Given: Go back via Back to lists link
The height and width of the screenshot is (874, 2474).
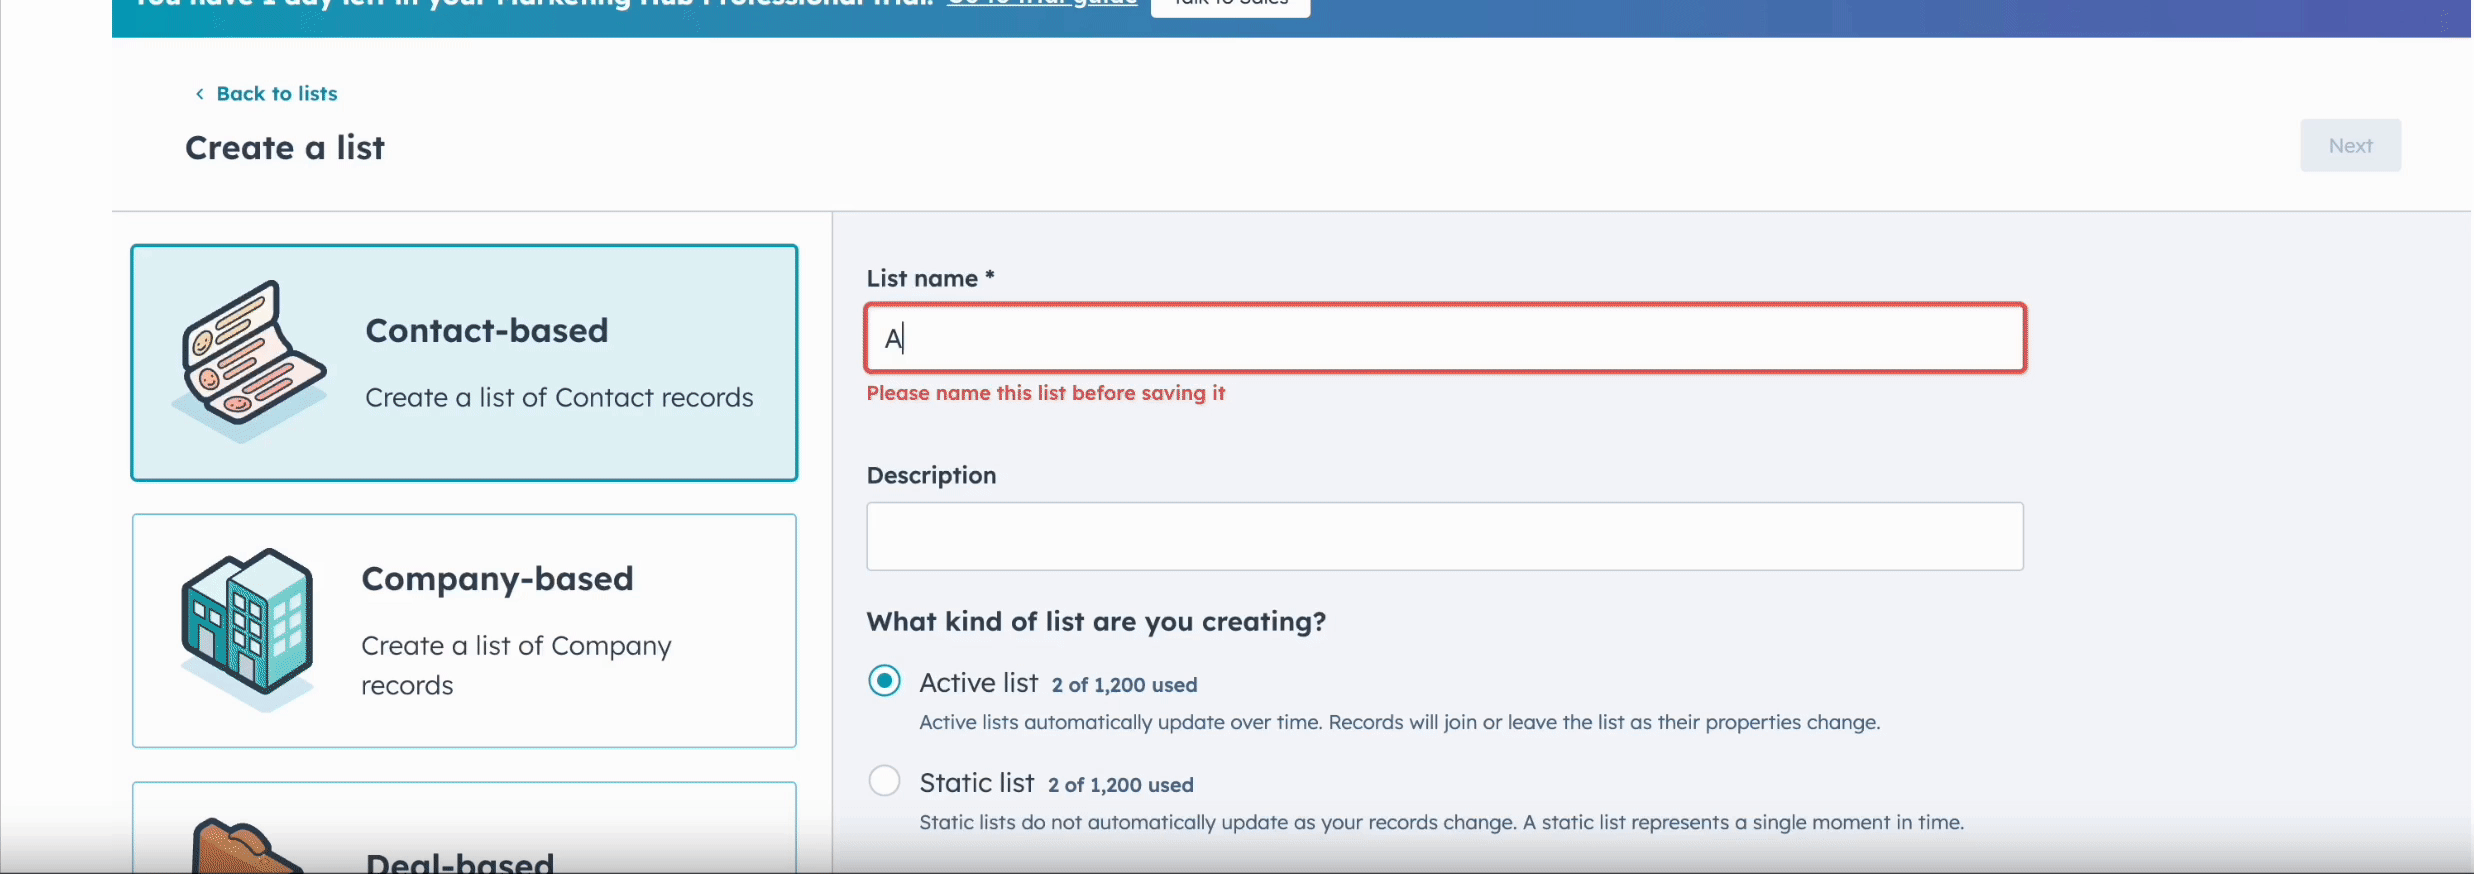Looking at the screenshot, I should pos(276,94).
